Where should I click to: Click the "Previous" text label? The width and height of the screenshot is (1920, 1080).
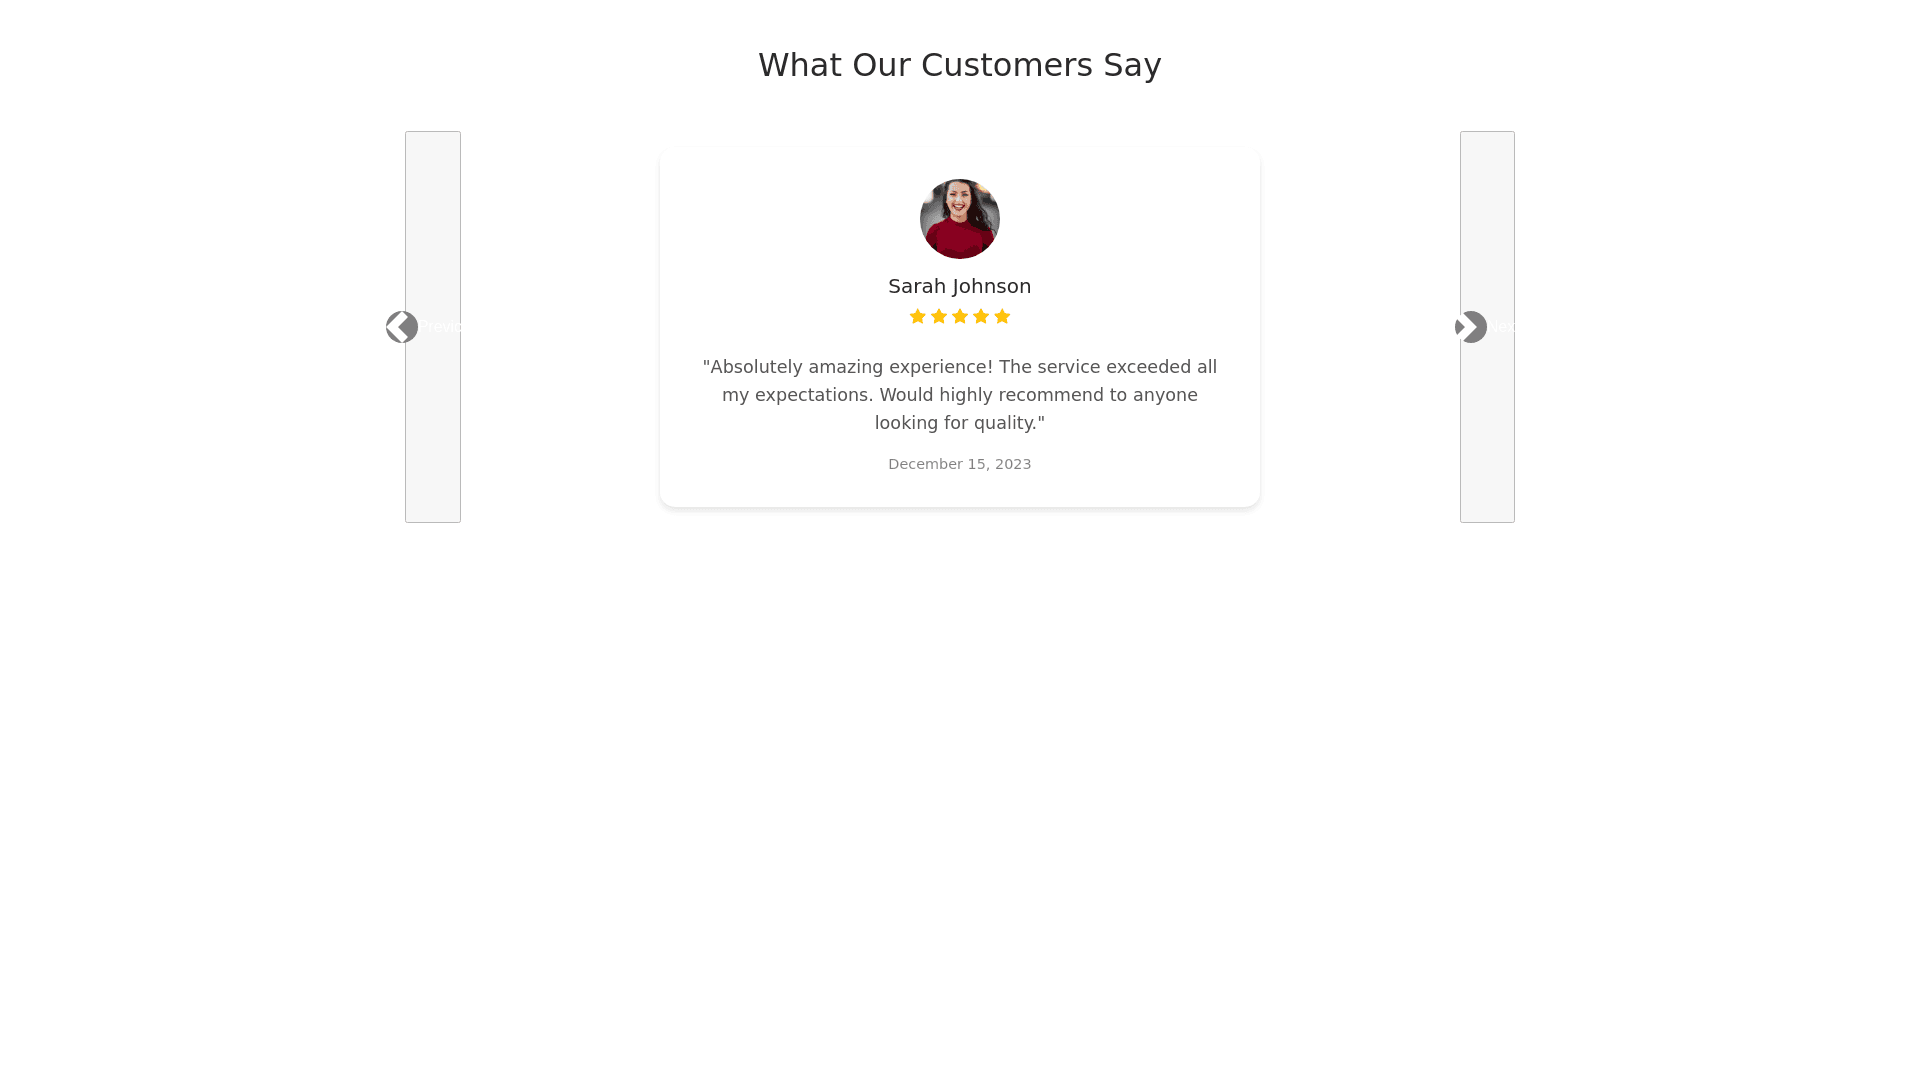pos(440,327)
